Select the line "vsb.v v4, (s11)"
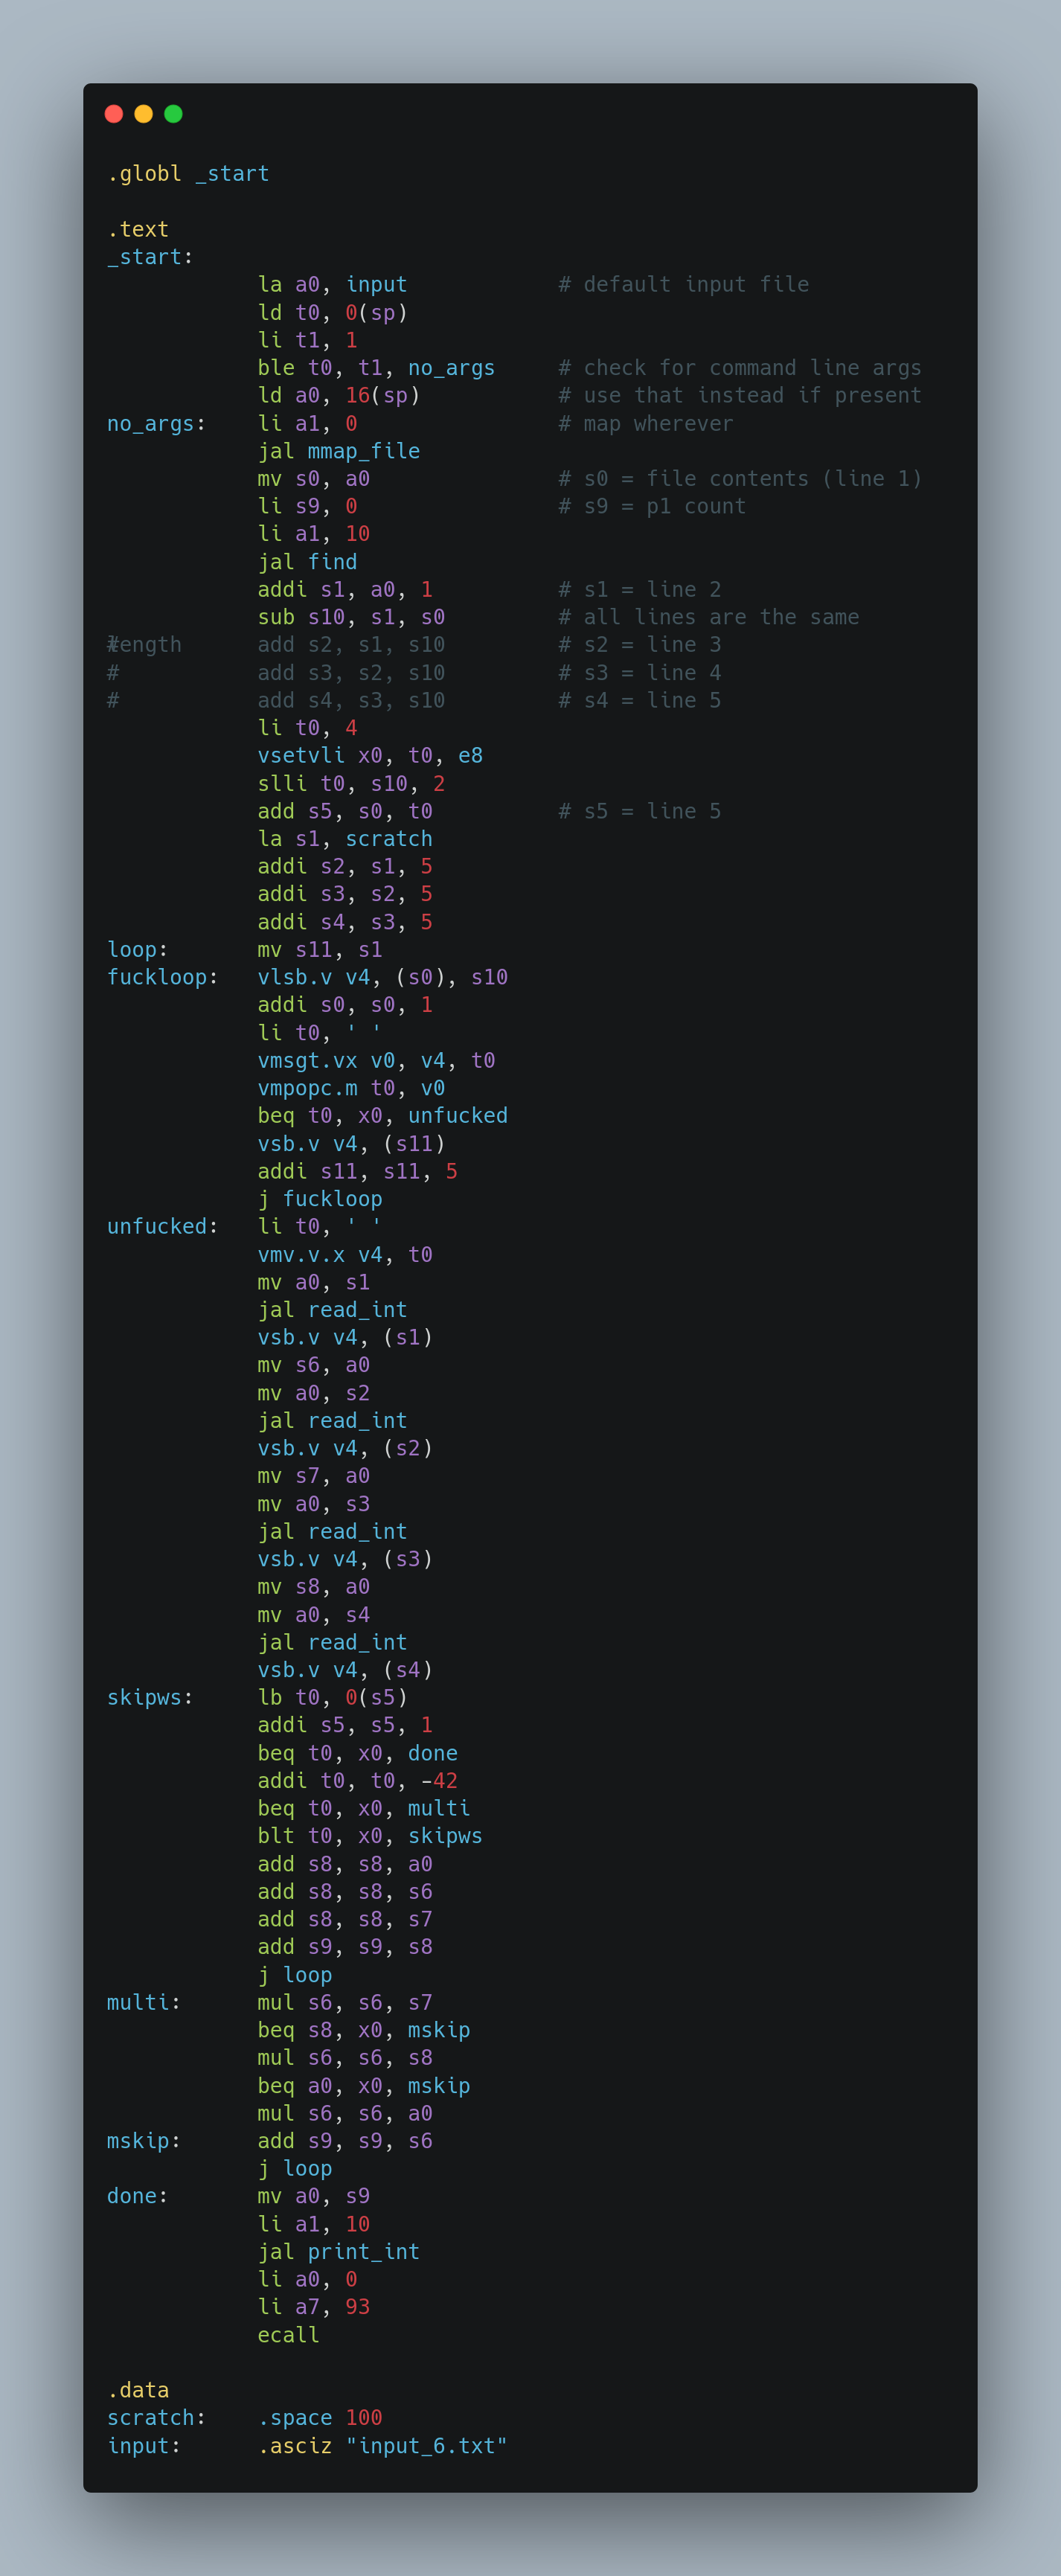This screenshot has width=1061, height=2576. coord(351,1143)
